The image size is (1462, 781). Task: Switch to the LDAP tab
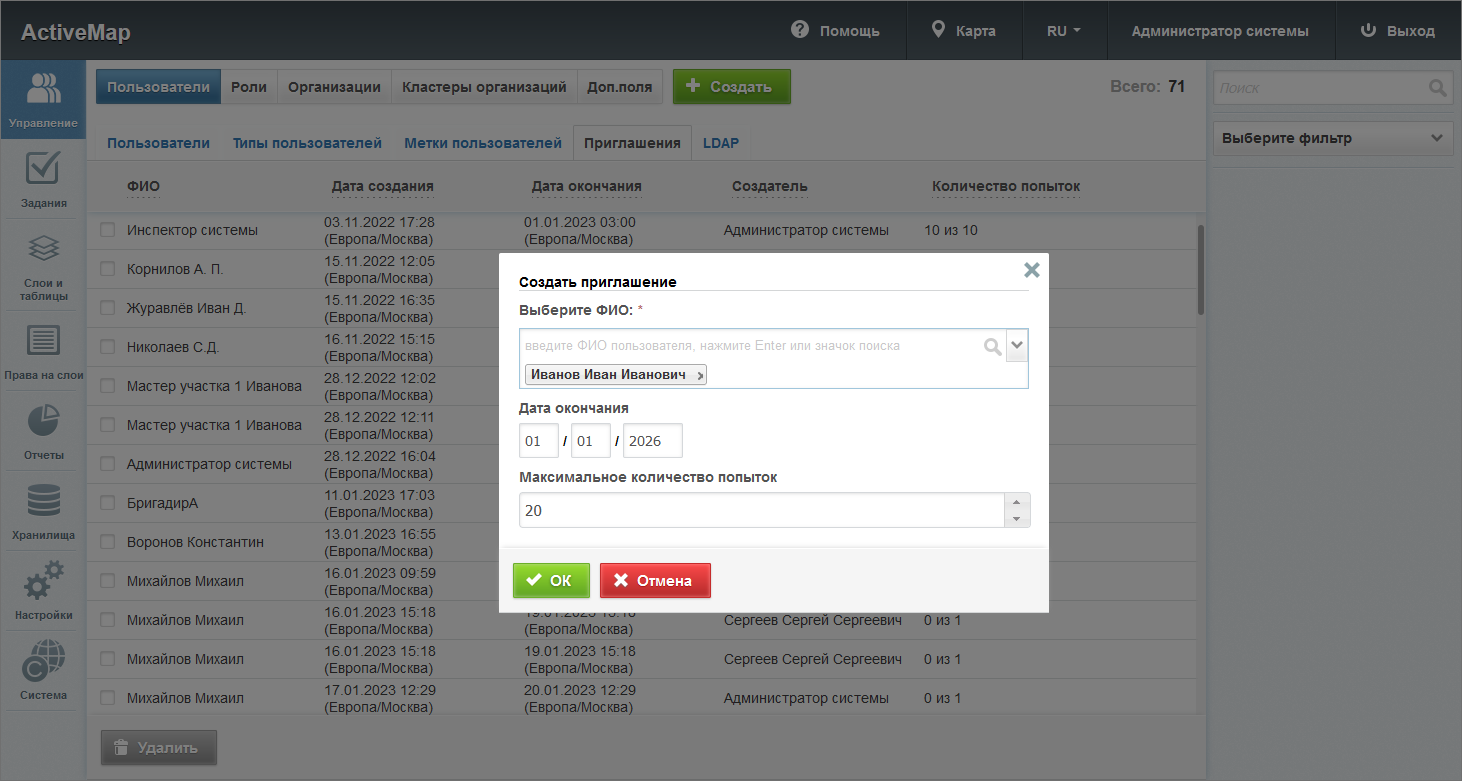[720, 143]
